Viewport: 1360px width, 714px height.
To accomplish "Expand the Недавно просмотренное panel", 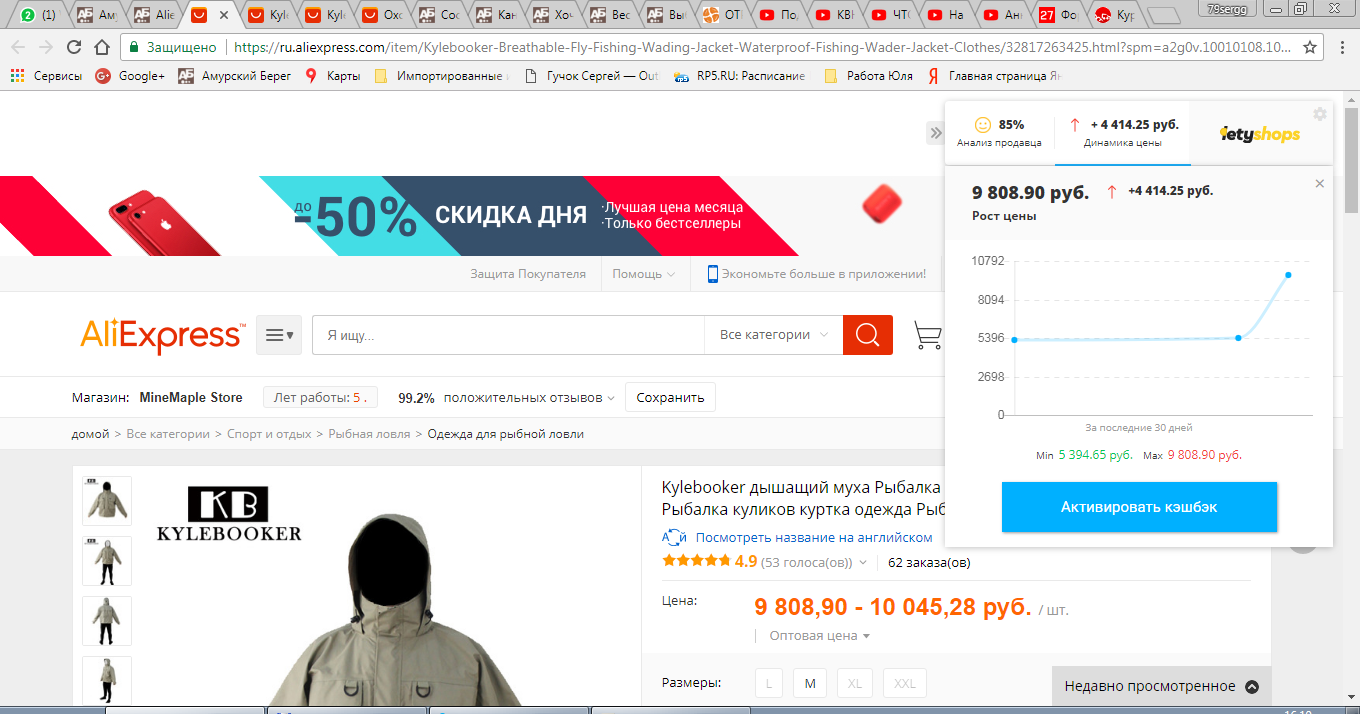I will click(x=1161, y=686).
